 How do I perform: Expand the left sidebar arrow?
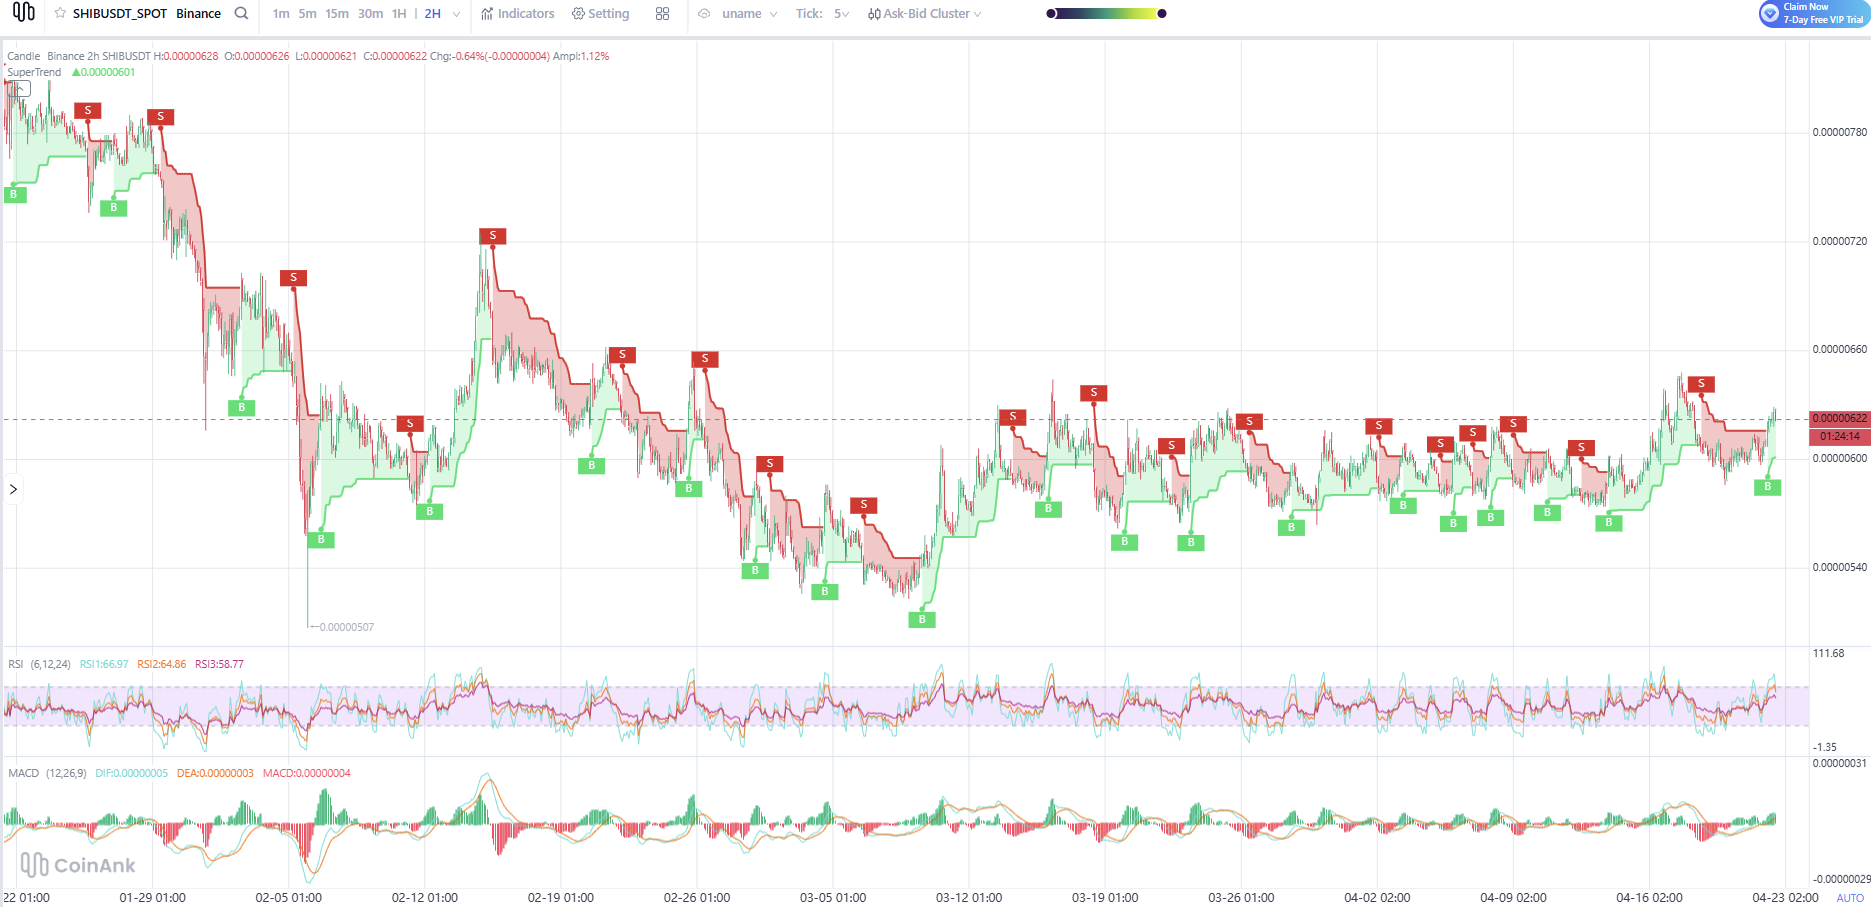(13, 489)
